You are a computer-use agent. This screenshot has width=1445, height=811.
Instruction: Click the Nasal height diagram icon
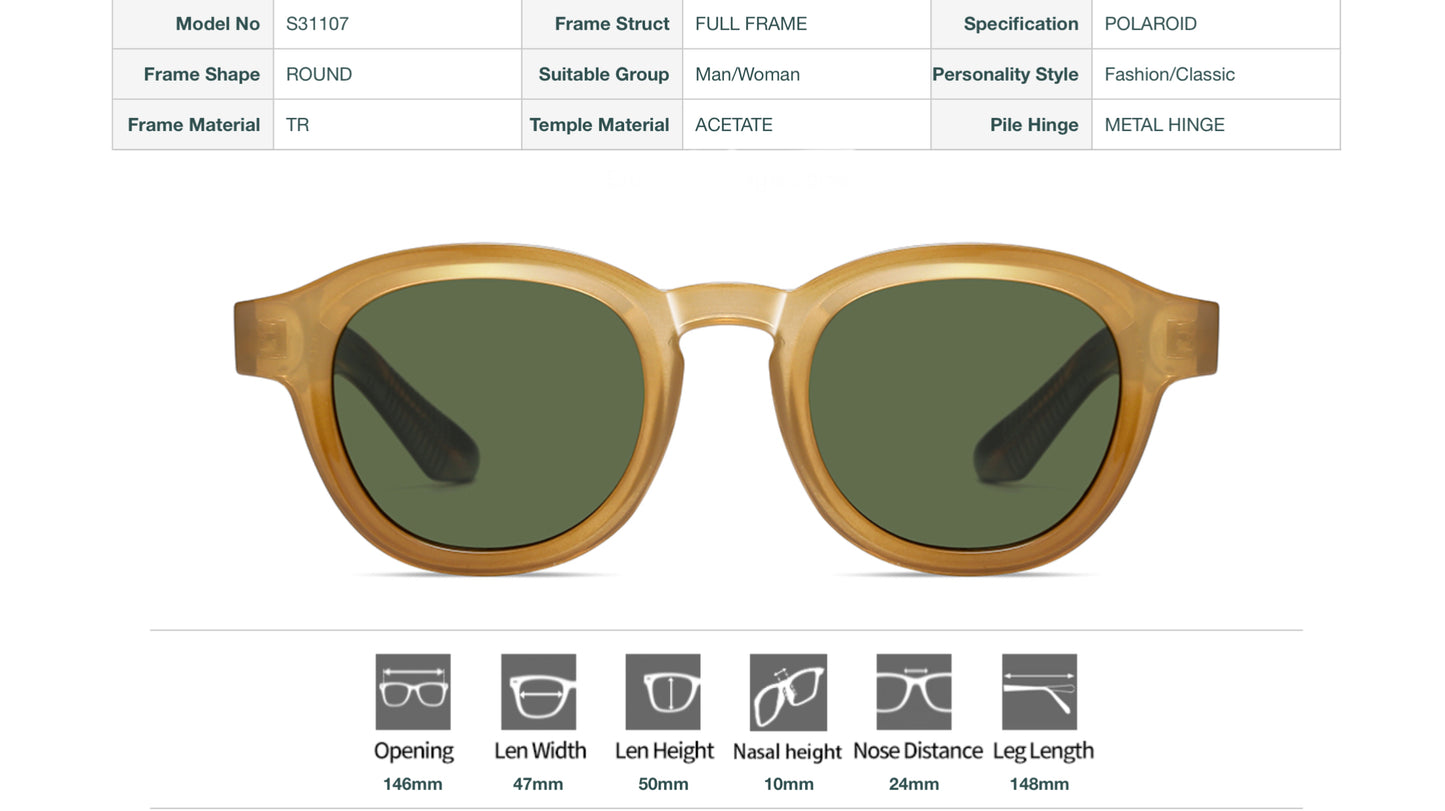(x=788, y=691)
